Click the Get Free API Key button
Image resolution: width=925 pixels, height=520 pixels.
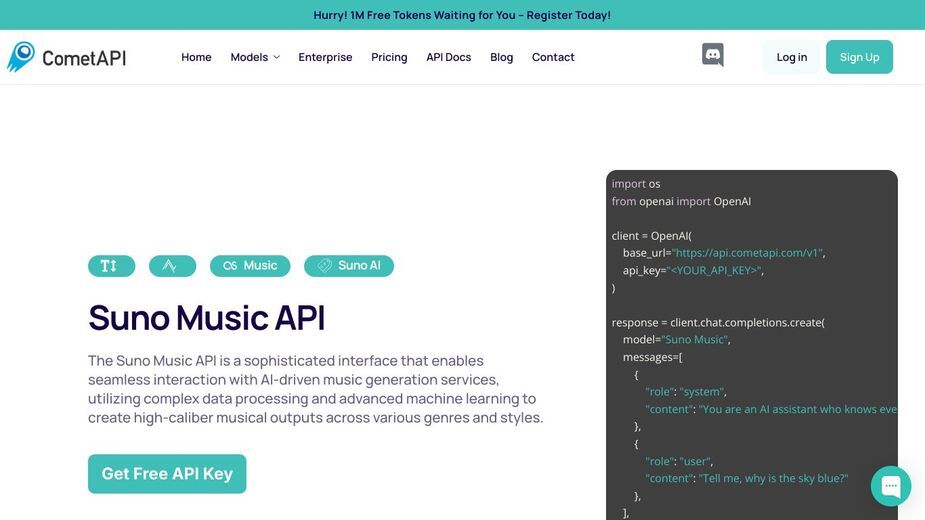coord(167,473)
